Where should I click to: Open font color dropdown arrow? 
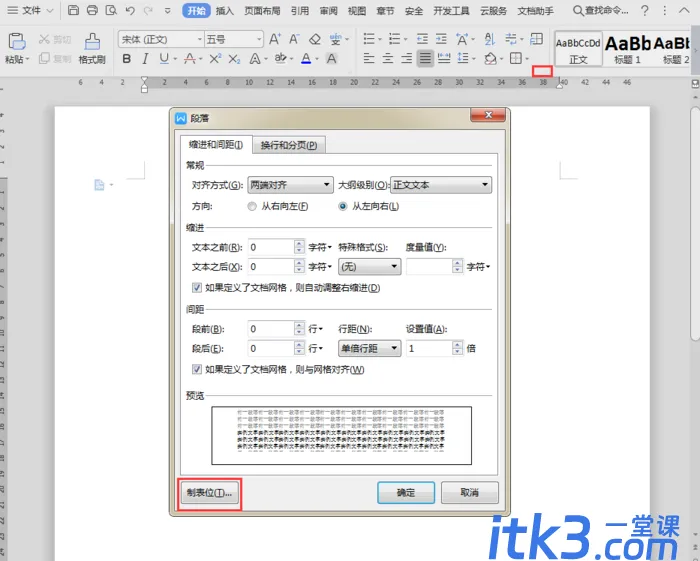click(x=317, y=59)
